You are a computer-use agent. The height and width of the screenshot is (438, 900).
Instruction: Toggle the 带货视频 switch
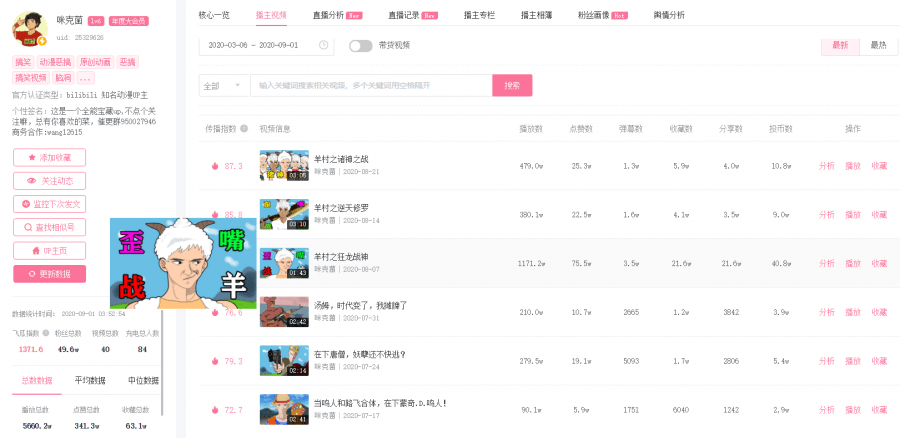click(360, 45)
